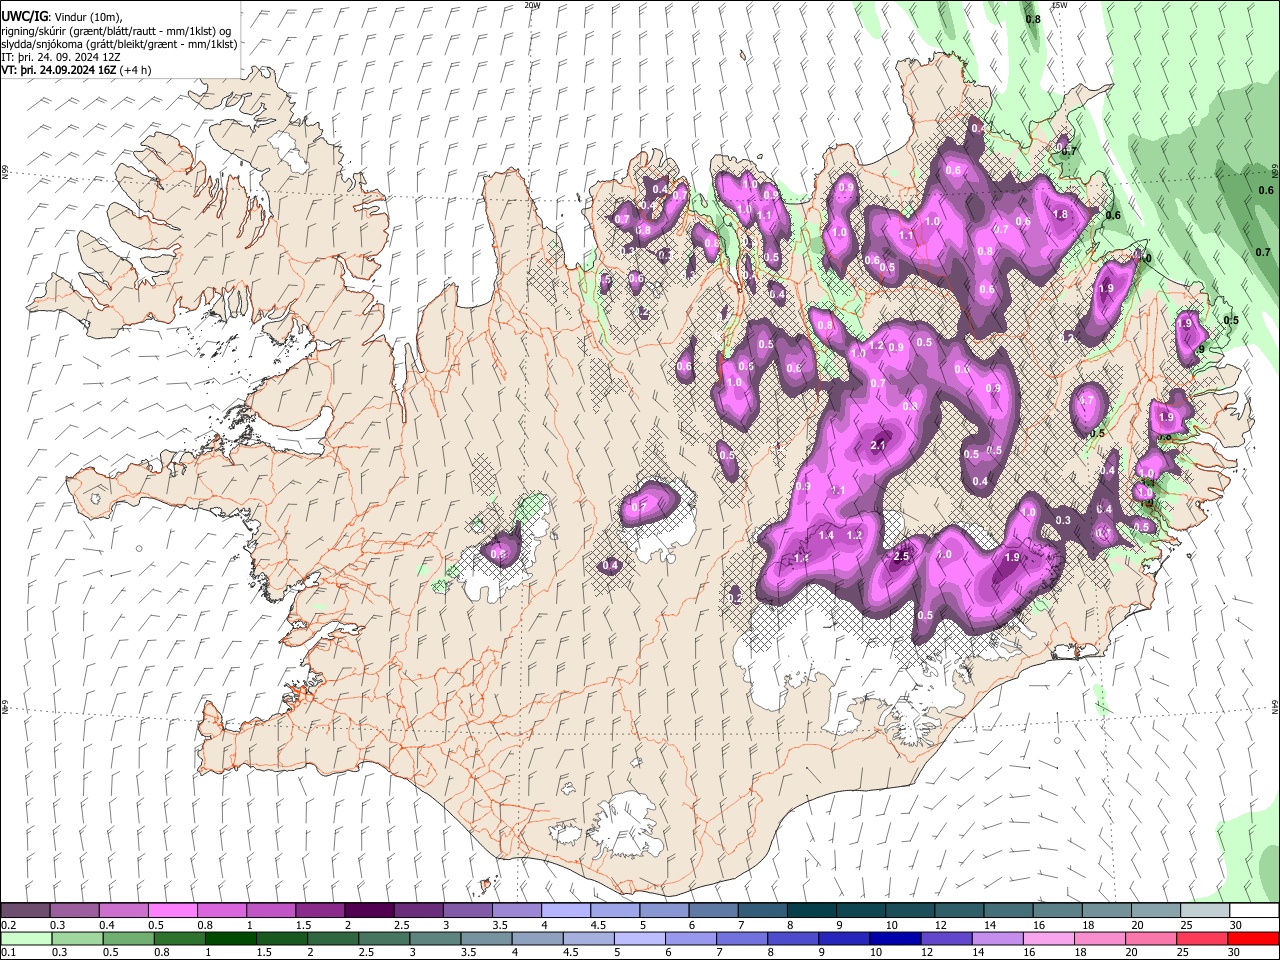Pick upper legend swatch between 4 and 4.5

pos(565,911)
